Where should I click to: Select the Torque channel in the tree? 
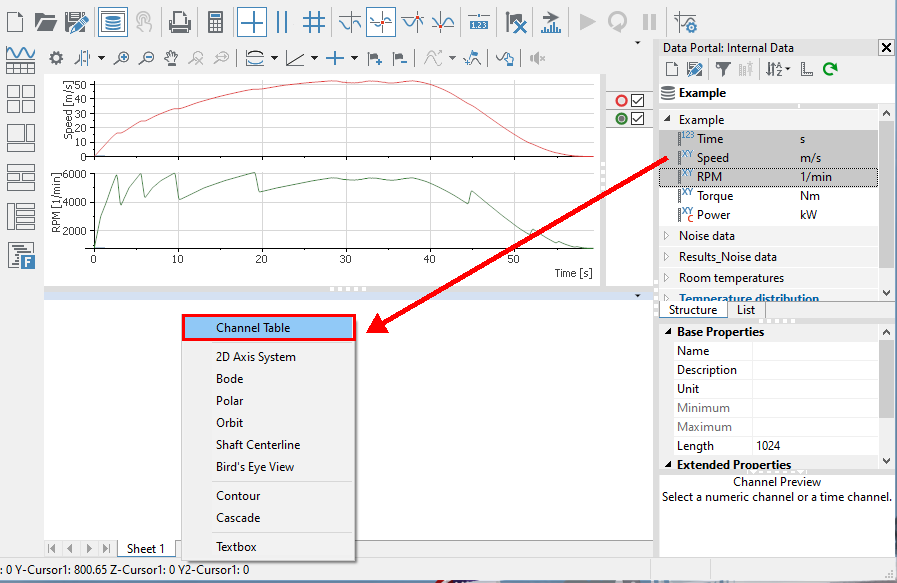pos(714,196)
